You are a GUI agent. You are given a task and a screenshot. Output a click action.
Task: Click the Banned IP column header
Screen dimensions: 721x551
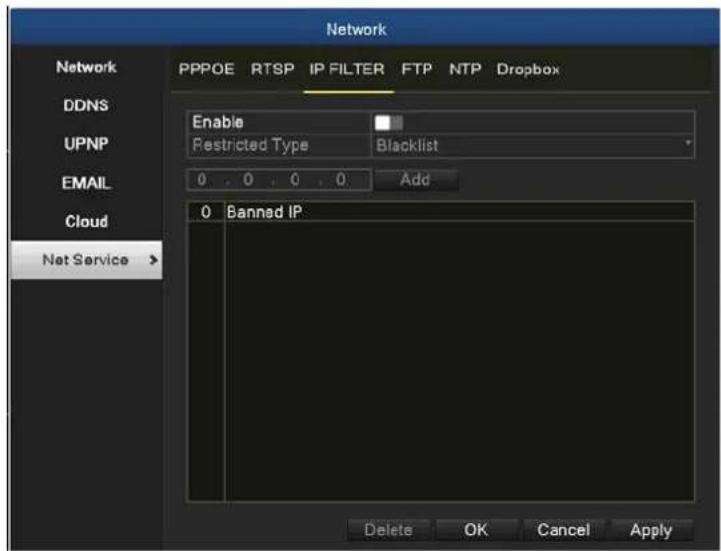pyautogui.click(x=459, y=212)
